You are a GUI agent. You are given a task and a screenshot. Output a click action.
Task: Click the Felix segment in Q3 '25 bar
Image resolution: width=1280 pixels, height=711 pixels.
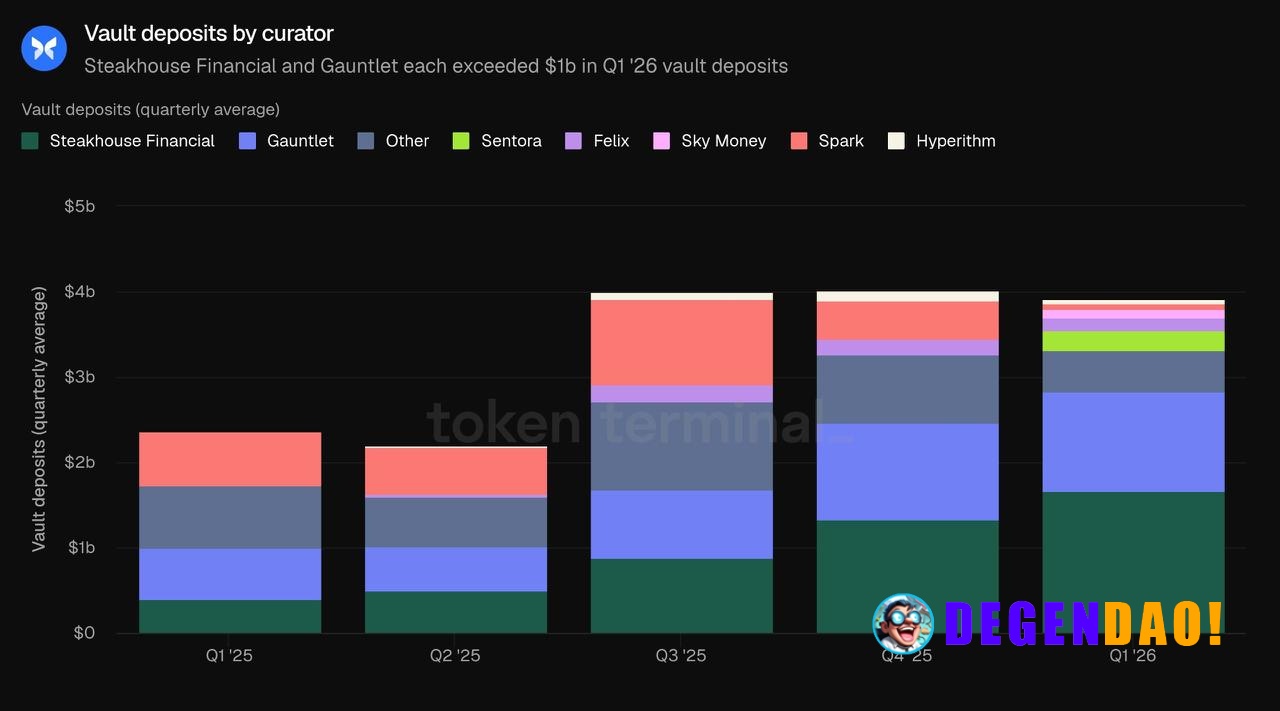[x=682, y=395]
